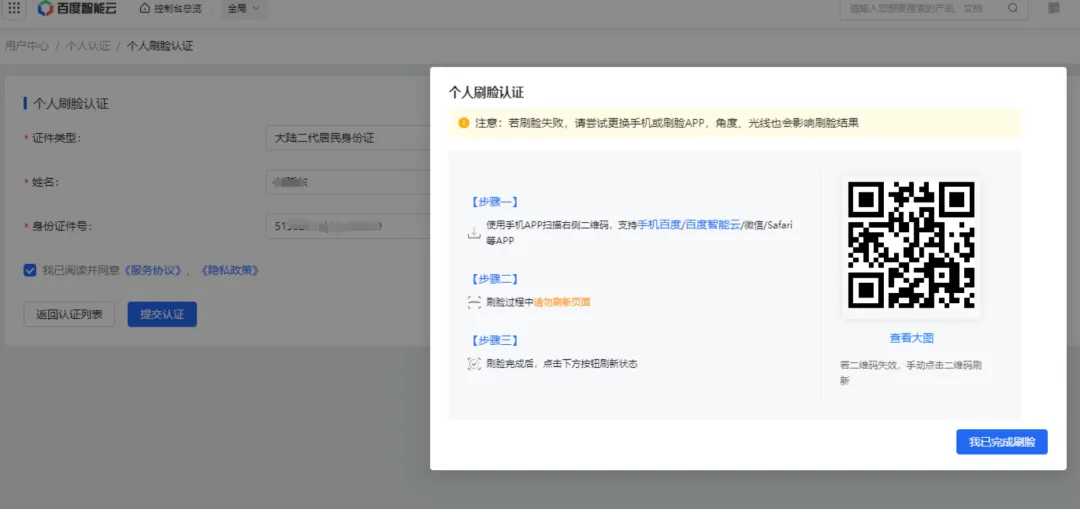The height and width of the screenshot is (509, 1080).
Task: Click the 【步骤一】 heading
Action: pyautogui.click(x=493, y=202)
